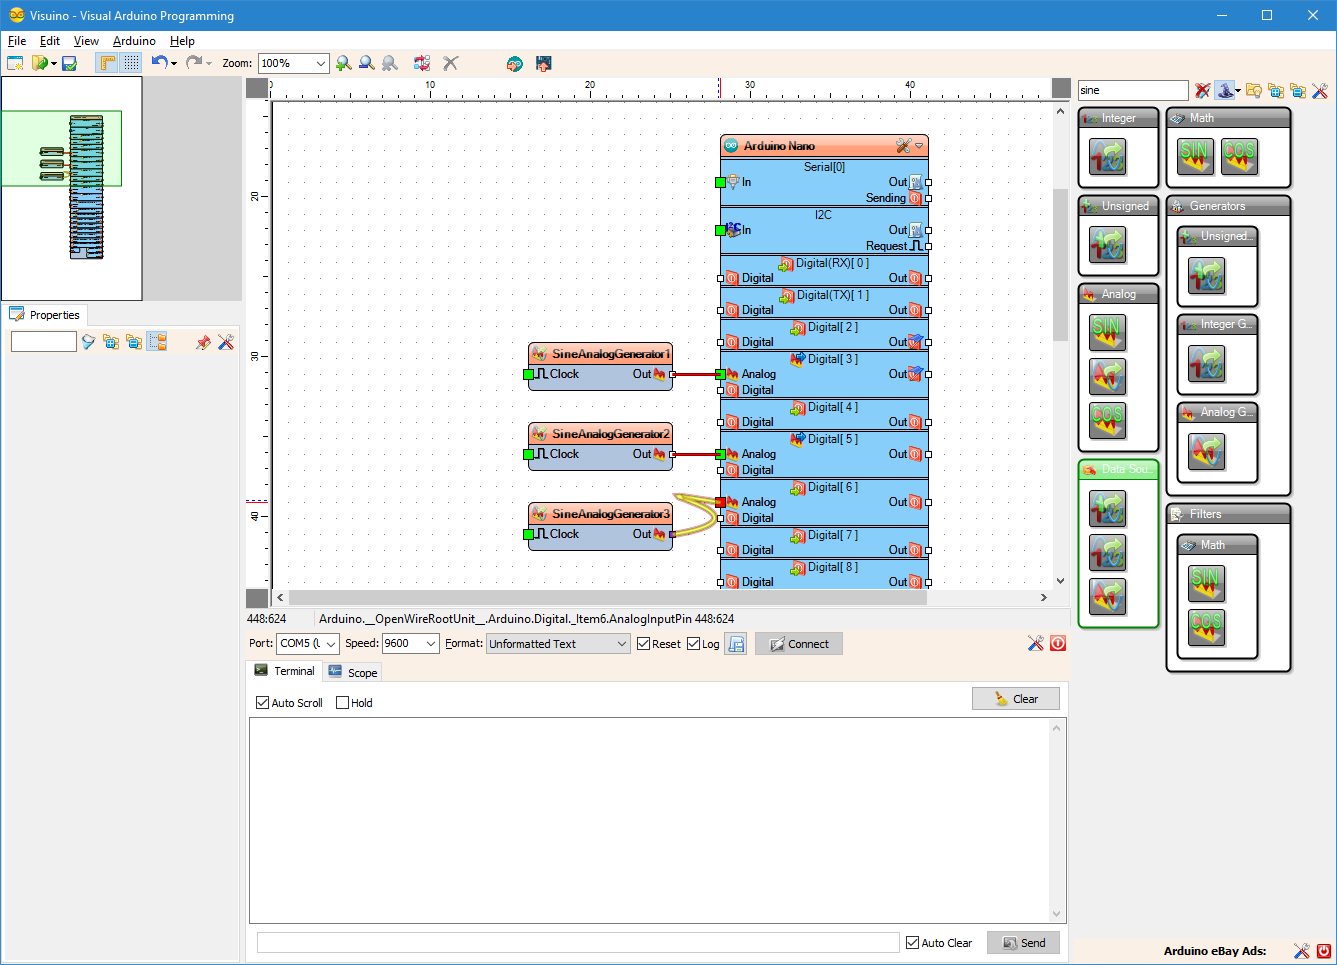Select the COS component in Math palette

coord(1239,156)
